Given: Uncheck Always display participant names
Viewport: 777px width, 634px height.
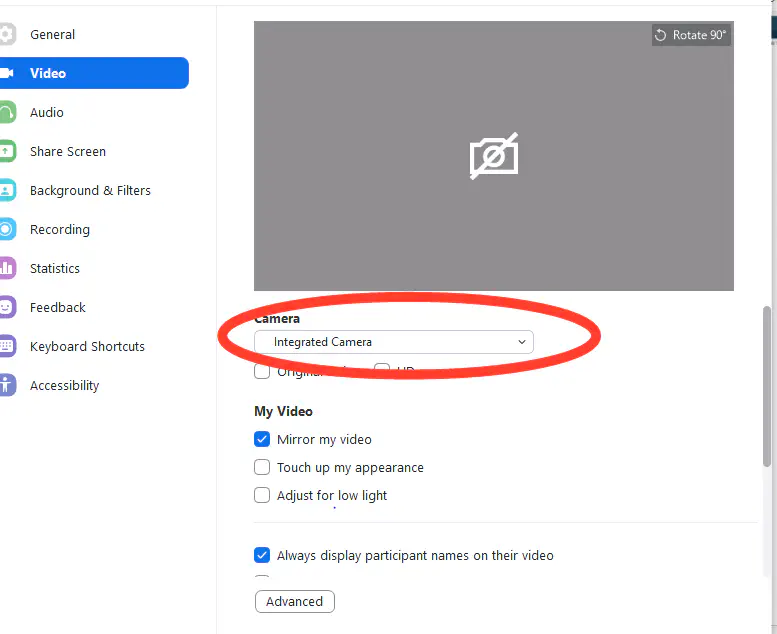Looking at the screenshot, I should [262, 555].
